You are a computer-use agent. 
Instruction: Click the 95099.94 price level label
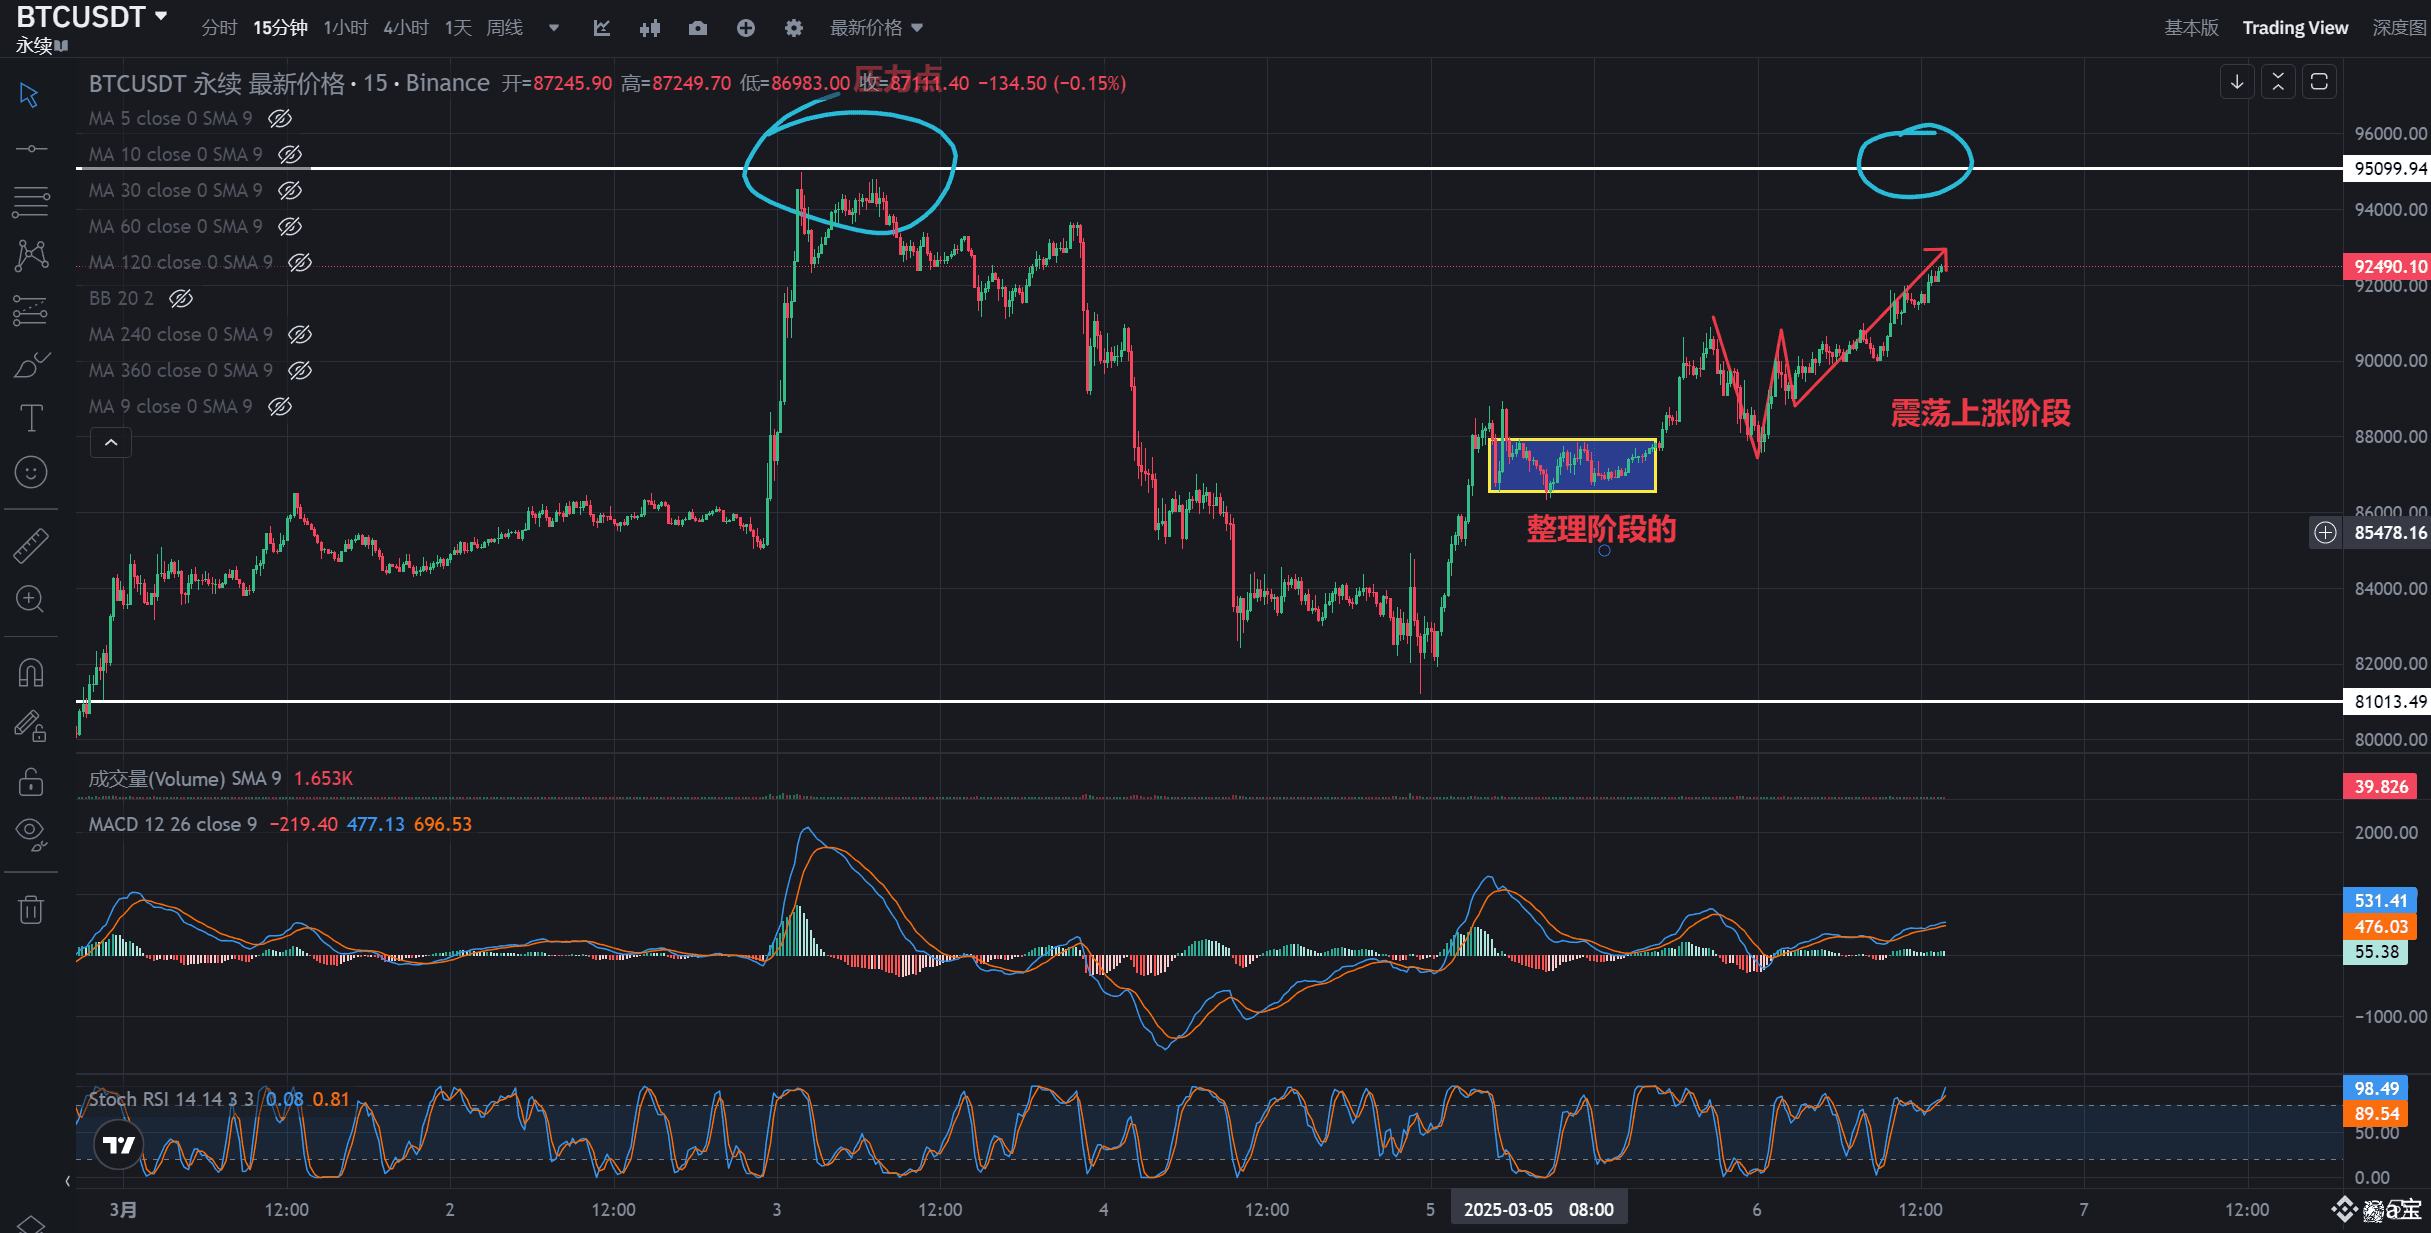pyautogui.click(x=2389, y=168)
